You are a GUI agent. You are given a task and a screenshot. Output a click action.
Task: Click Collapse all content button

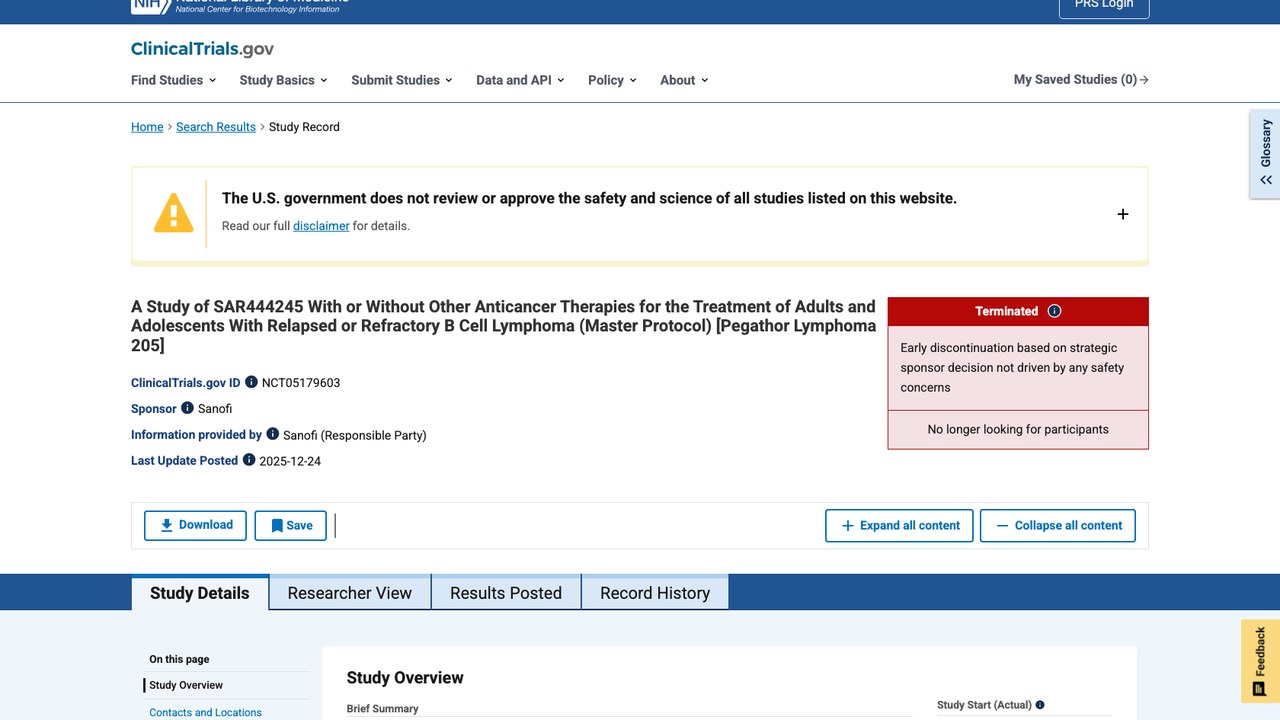[1058, 525]
